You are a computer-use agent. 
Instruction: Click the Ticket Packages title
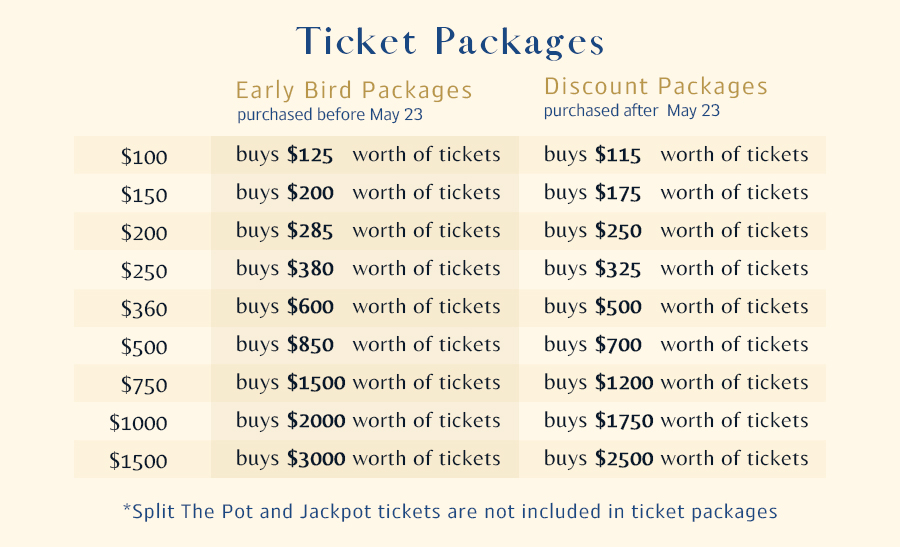pyautogui.click(x=450, y=42)
